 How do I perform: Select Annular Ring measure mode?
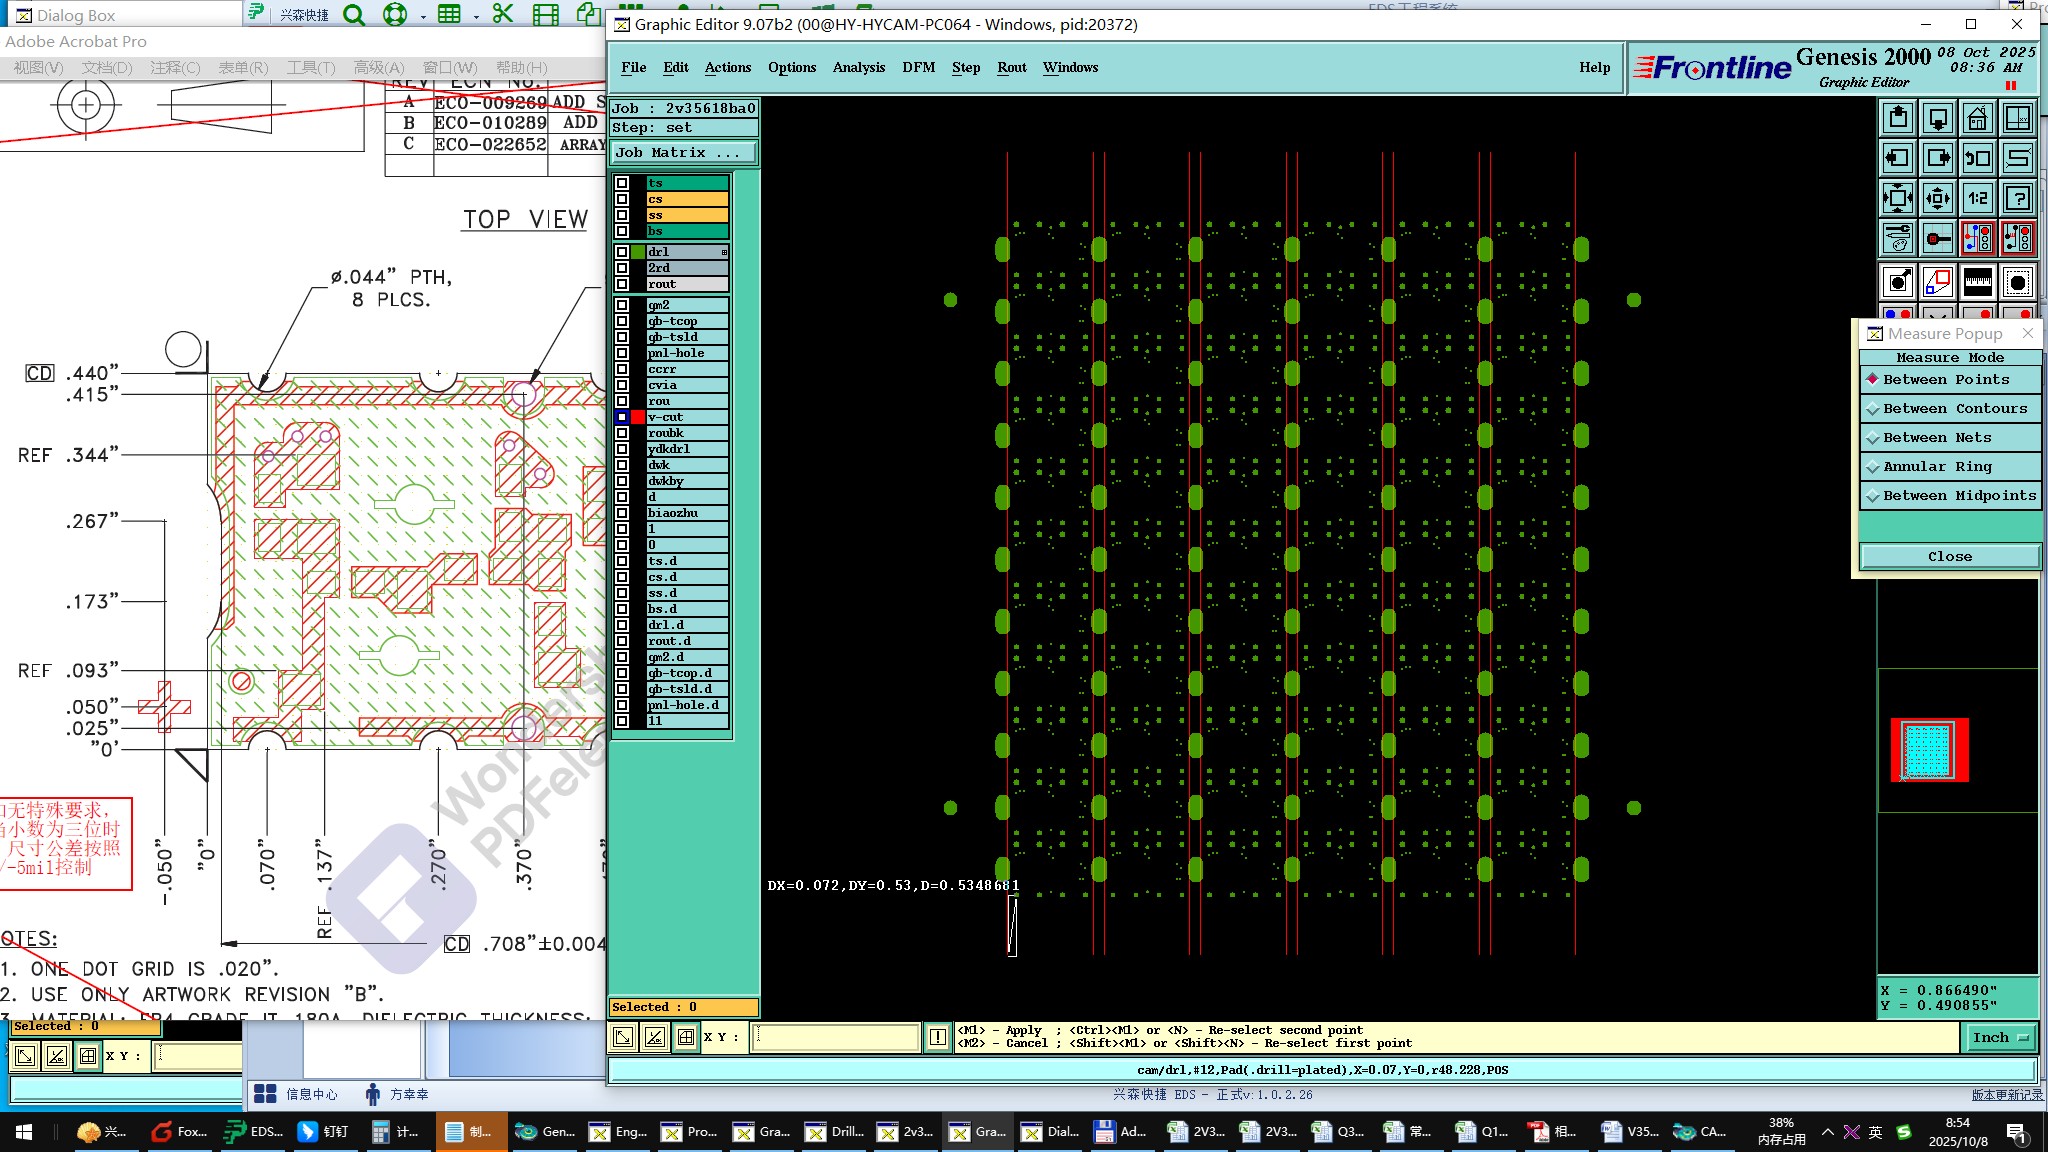1936,467
